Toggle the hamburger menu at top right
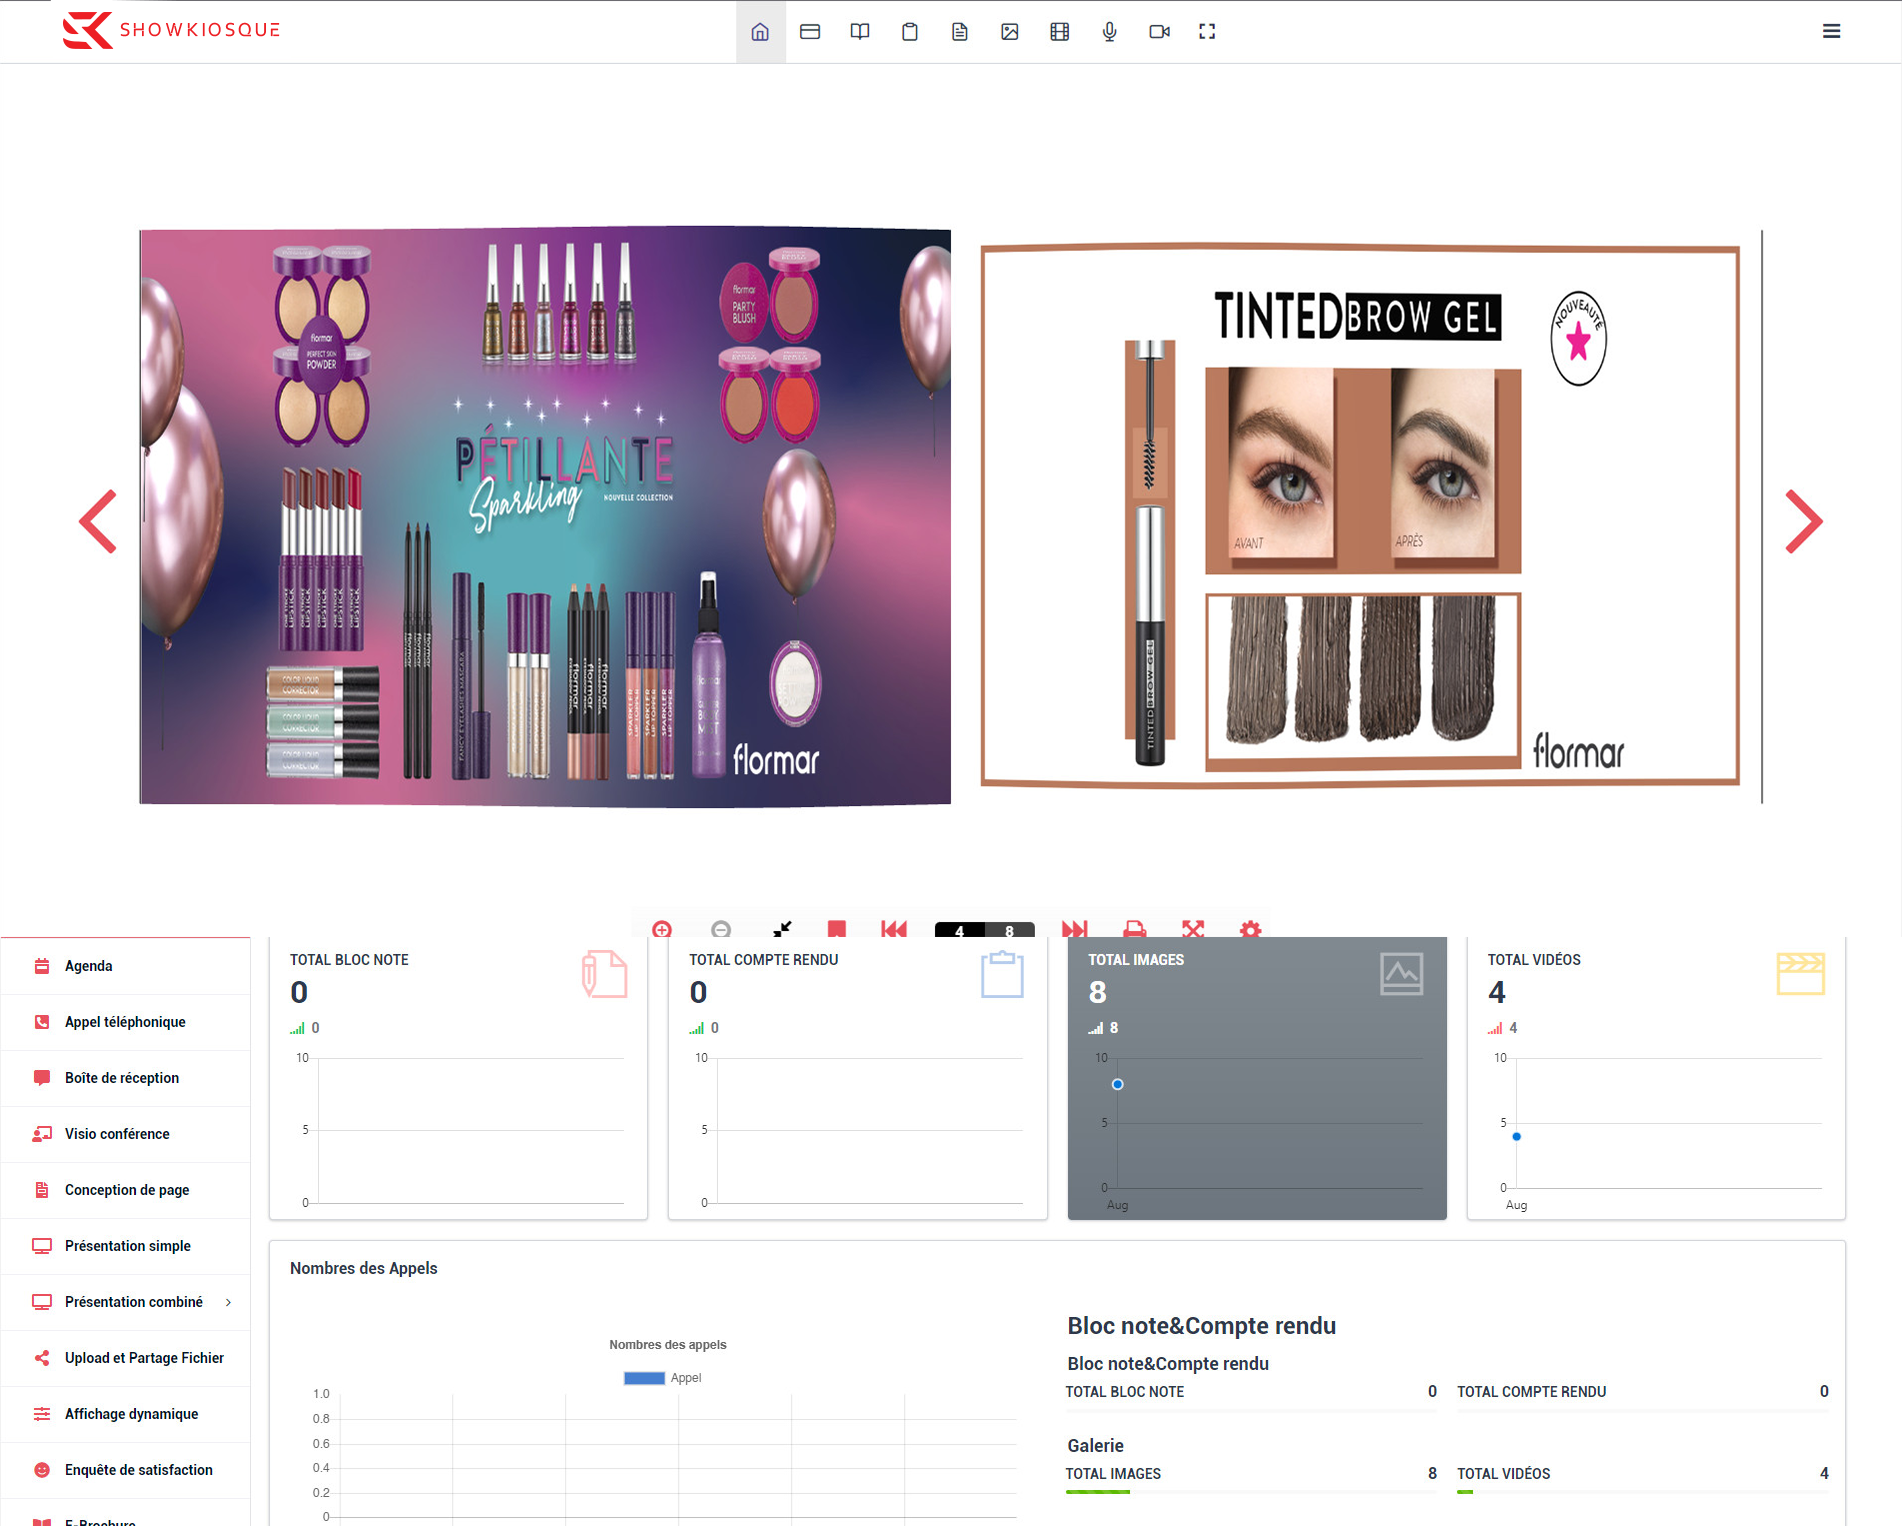1904x1526 pixels. (x=1831, y=32)
